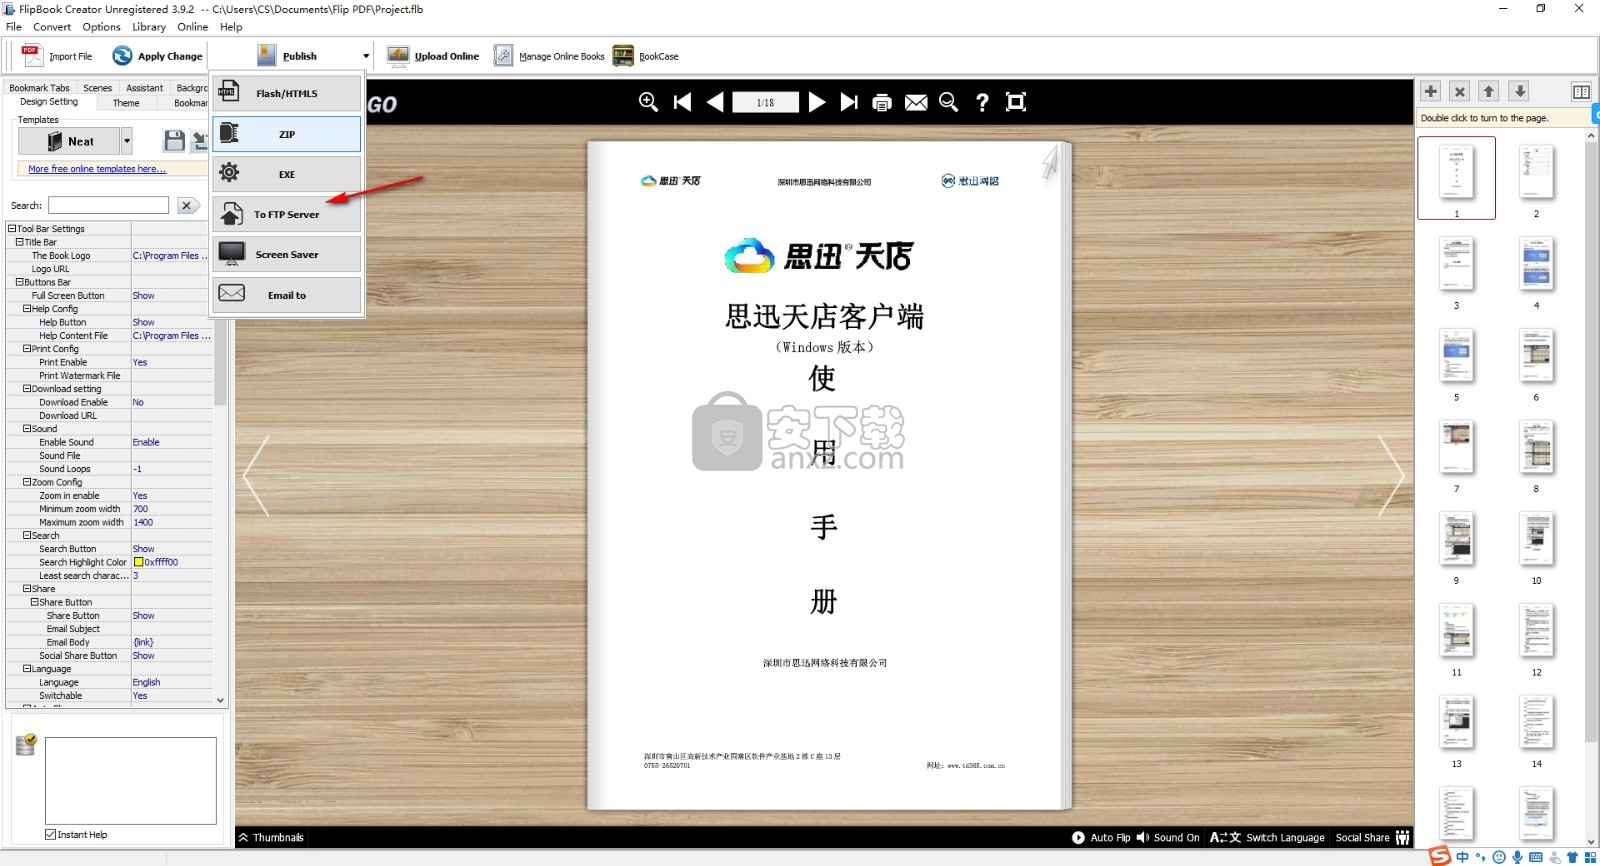
Task: Click delete page X icon in thumbnail panel
Action: [x=1460, y=91]
